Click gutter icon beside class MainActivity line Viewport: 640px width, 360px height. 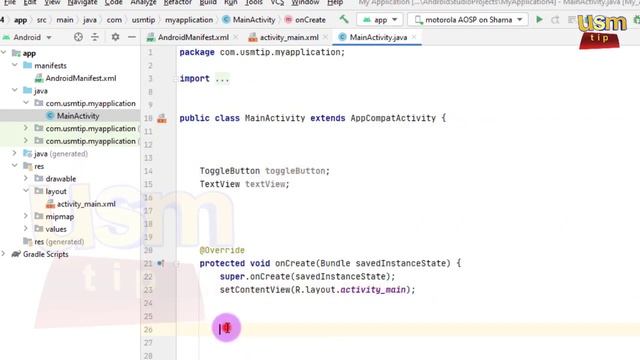point(162,118)
